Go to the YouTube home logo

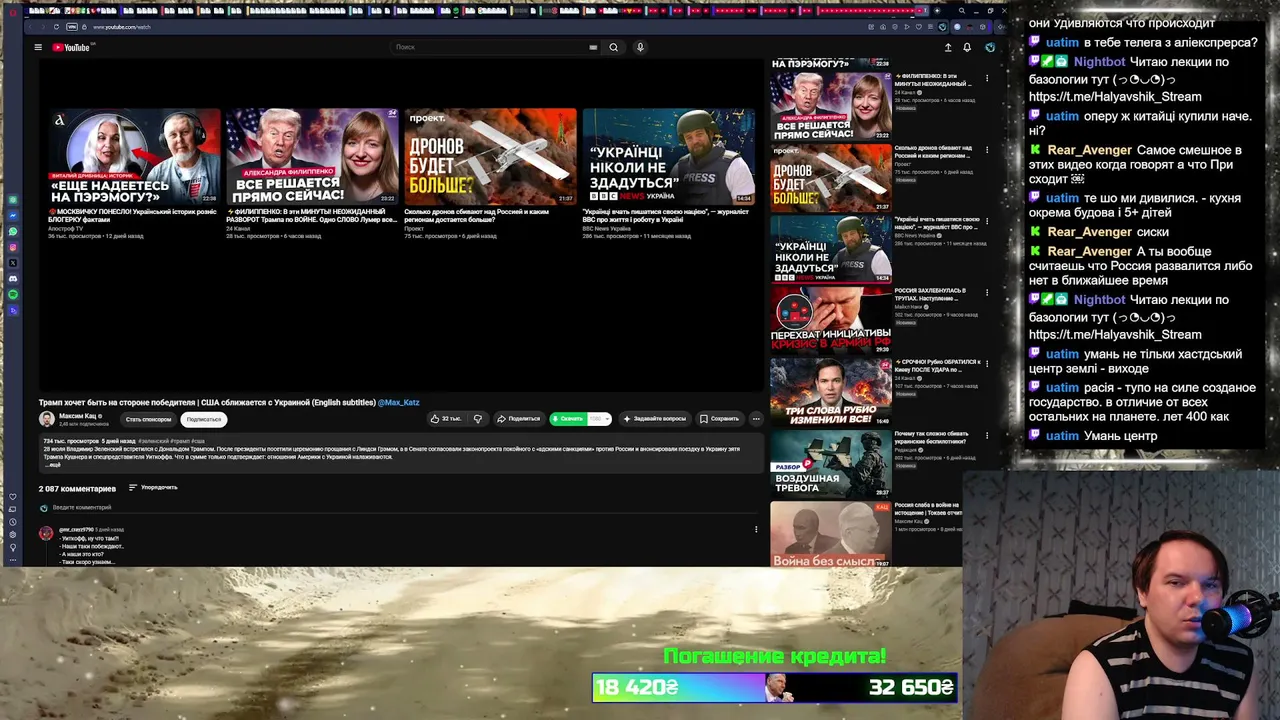click(72, 47)
